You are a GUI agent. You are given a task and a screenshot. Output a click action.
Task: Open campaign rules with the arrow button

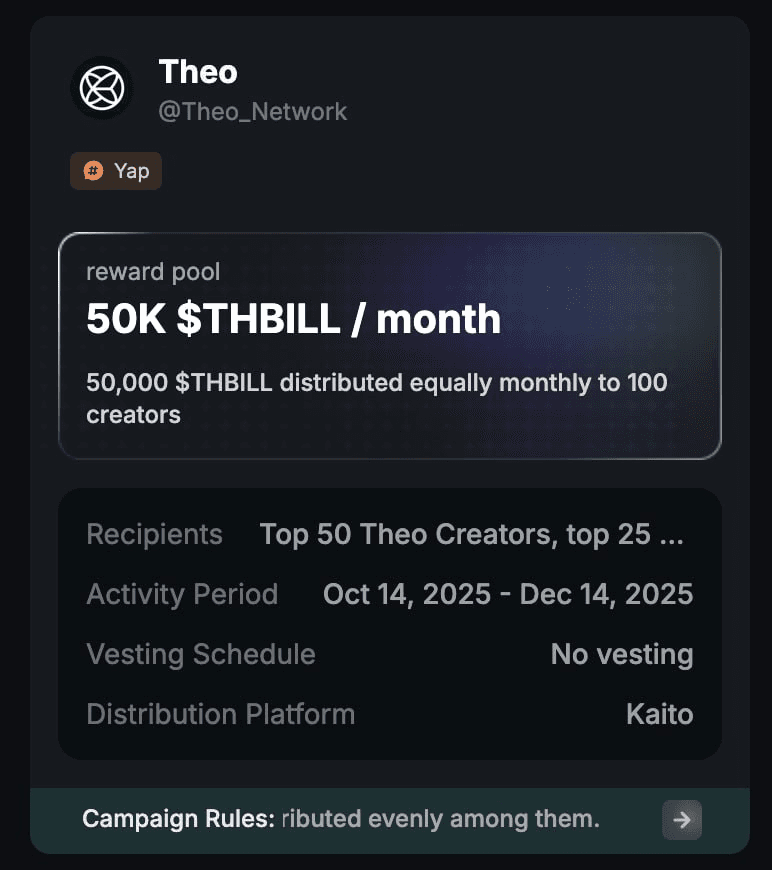(x=682, y=820)
